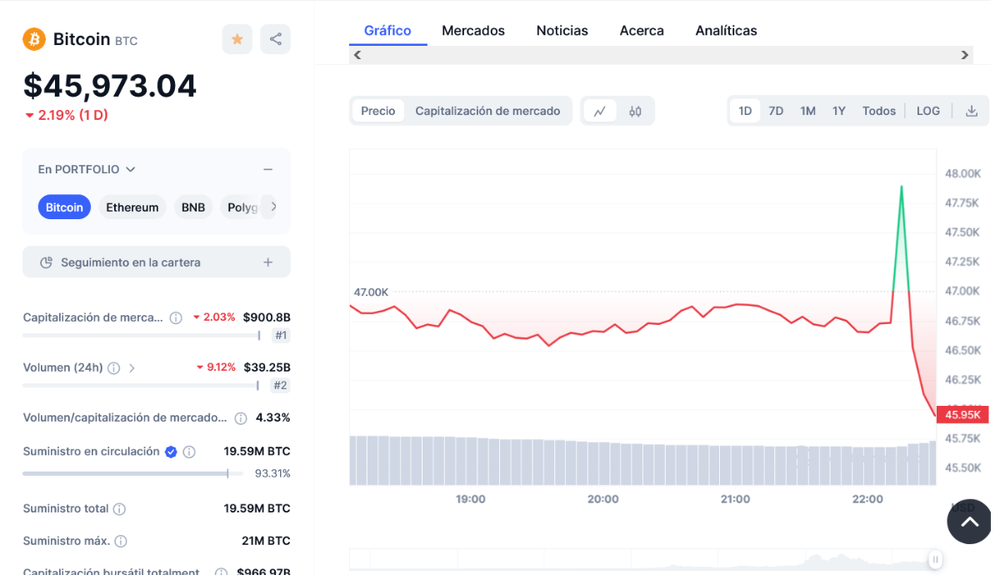Add Bitcoin to favorites with the star icon
Image resolution: width=1000 pixels, height=580 pixels.
[x=237, y=39]
